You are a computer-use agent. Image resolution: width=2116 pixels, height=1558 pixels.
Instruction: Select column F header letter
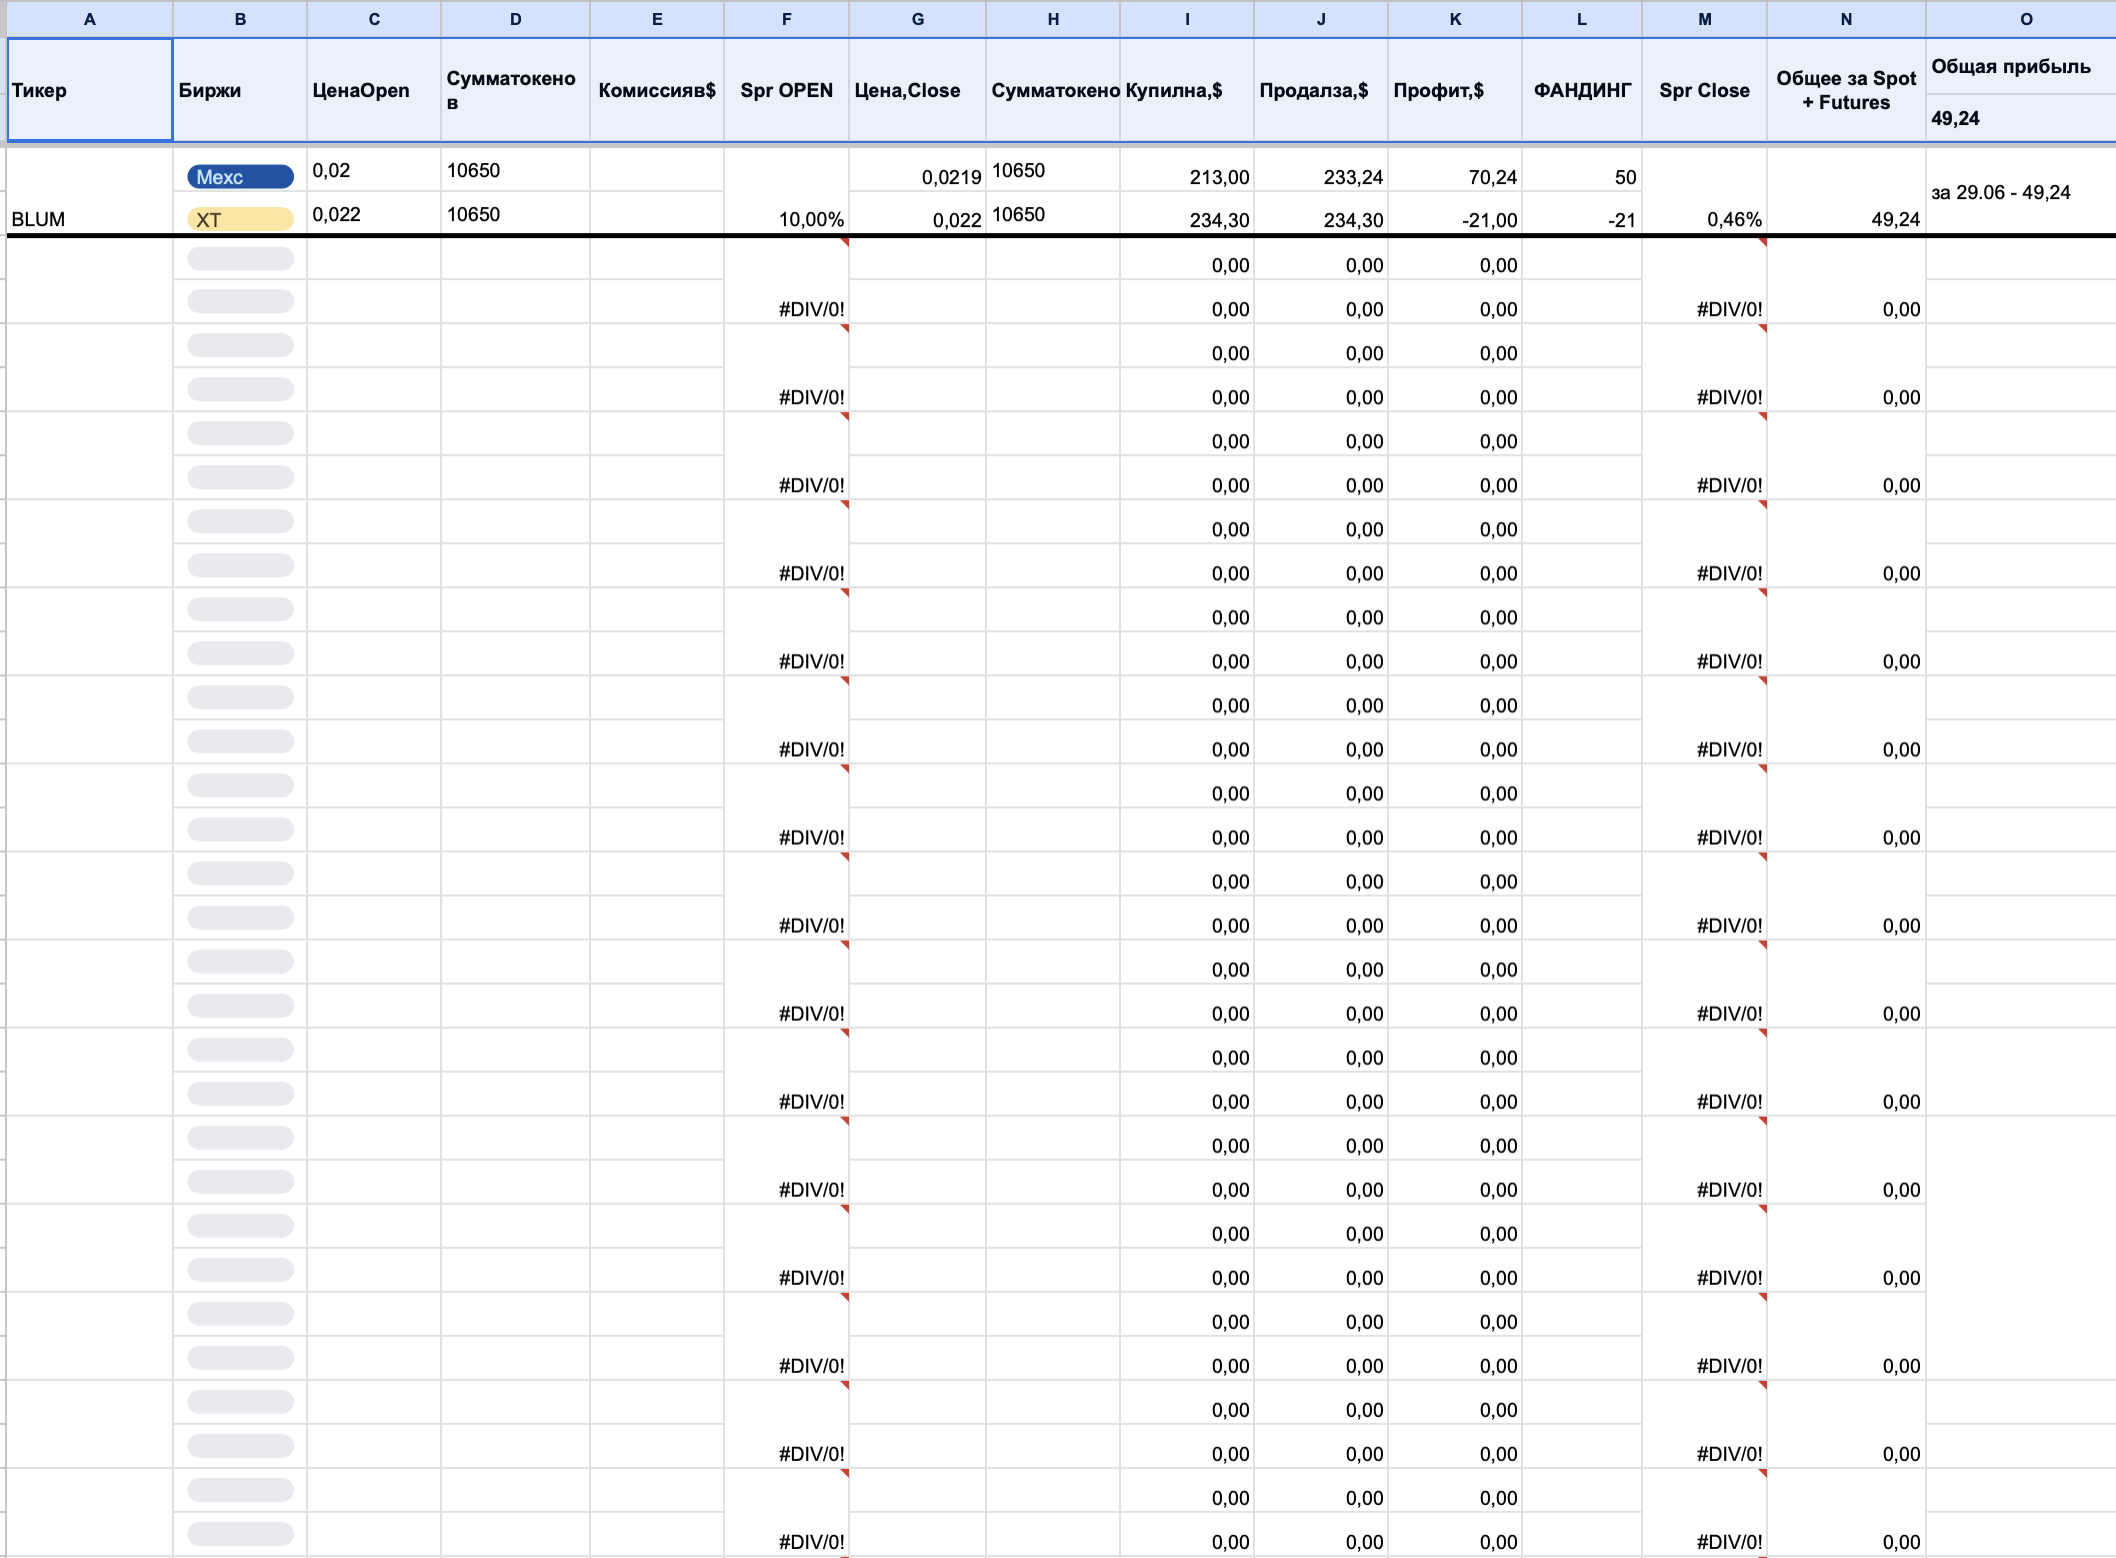click(x=786, y=19)
